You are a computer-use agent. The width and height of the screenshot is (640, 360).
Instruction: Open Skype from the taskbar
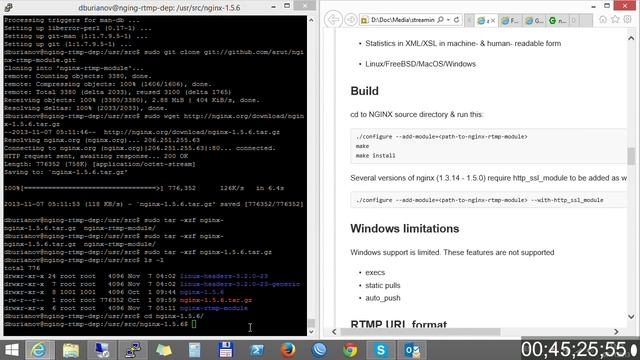pyautogui.click(x=381, y=350)
